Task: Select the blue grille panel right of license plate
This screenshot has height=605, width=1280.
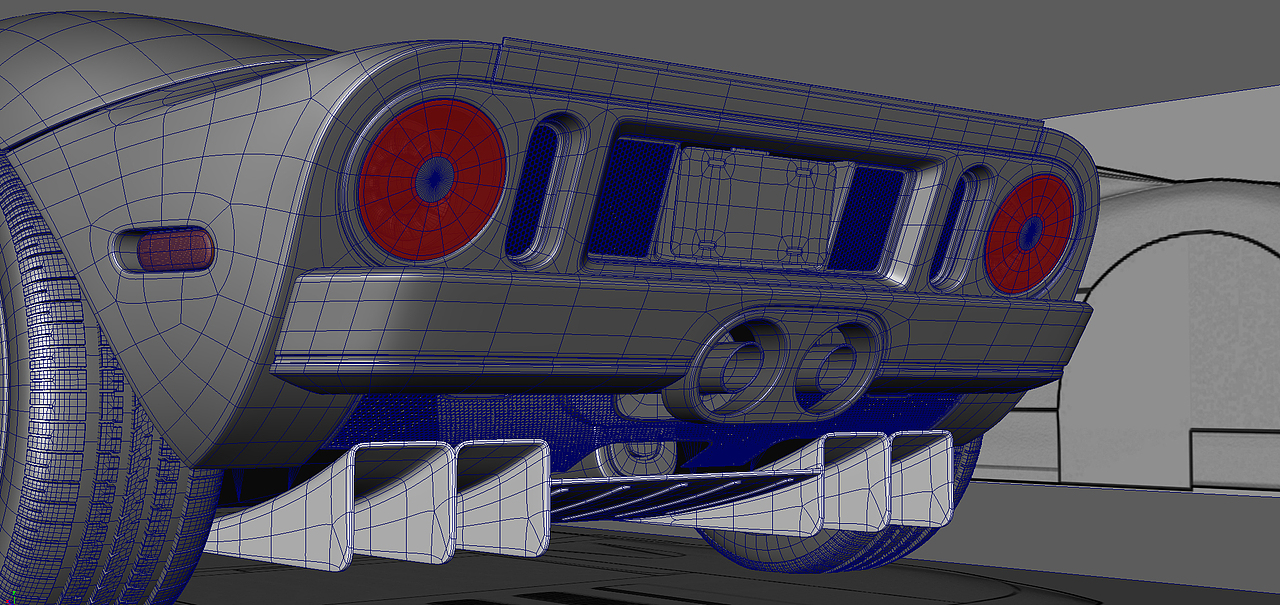Action: coord(865,218)
